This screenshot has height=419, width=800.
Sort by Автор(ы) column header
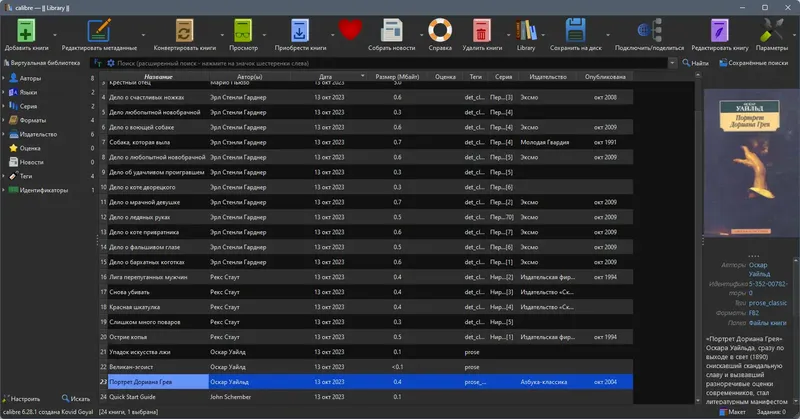point(249,77)
